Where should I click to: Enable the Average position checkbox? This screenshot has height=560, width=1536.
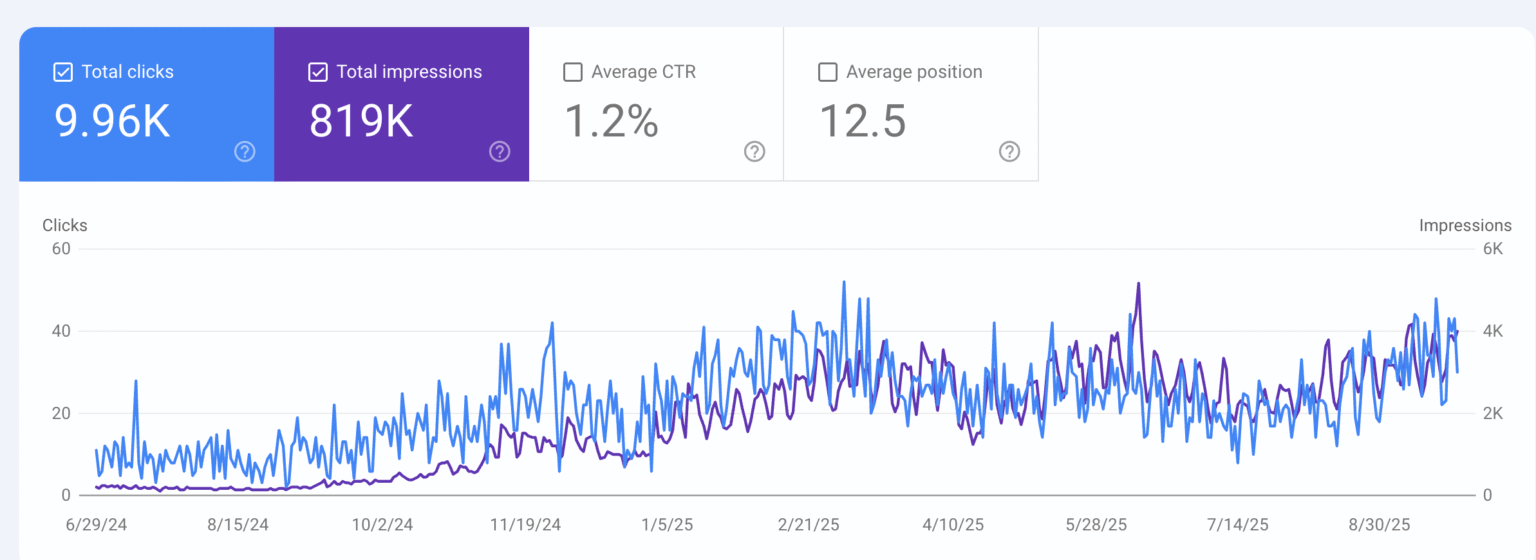pos(828,72)
